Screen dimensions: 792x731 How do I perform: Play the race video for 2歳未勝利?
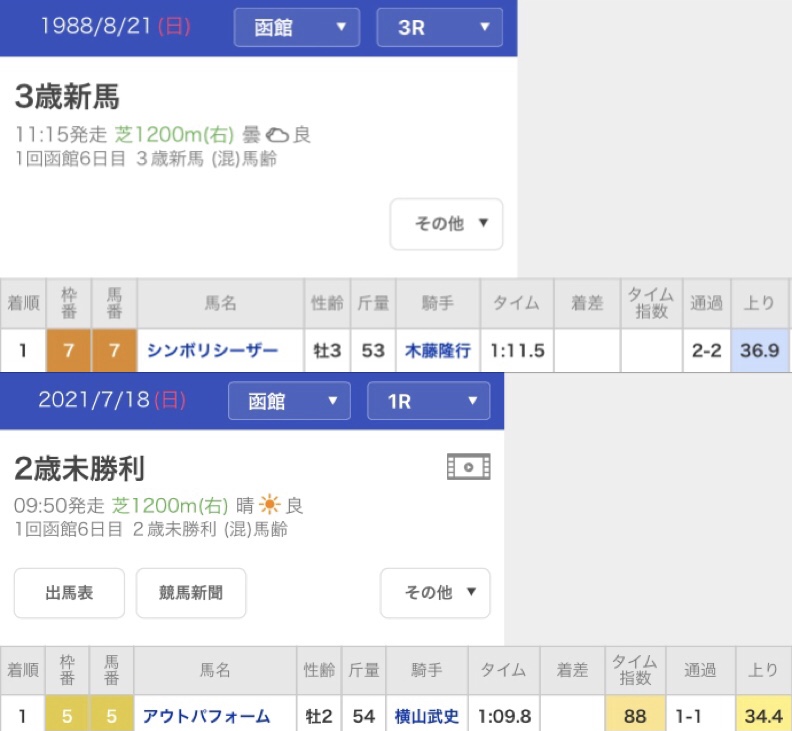coord(468,467)
